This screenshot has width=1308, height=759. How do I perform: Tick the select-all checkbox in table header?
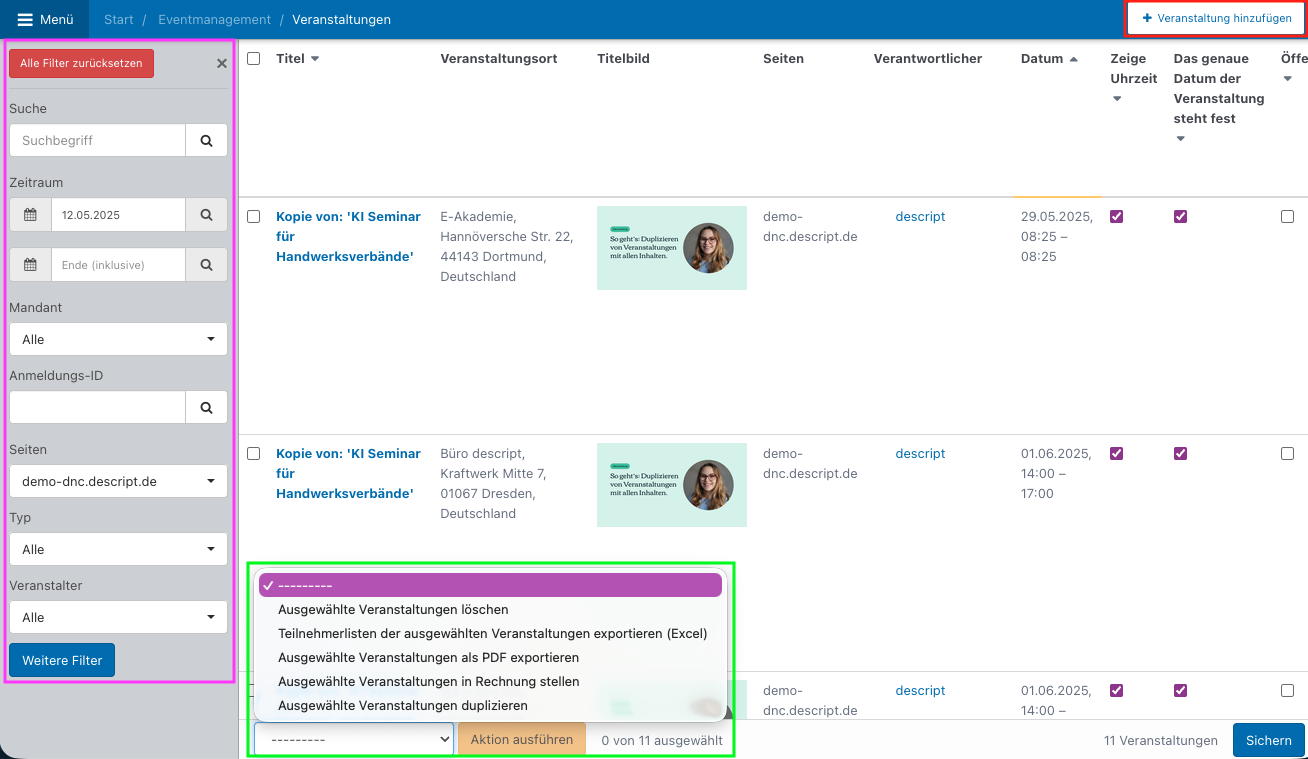(254, 59)
